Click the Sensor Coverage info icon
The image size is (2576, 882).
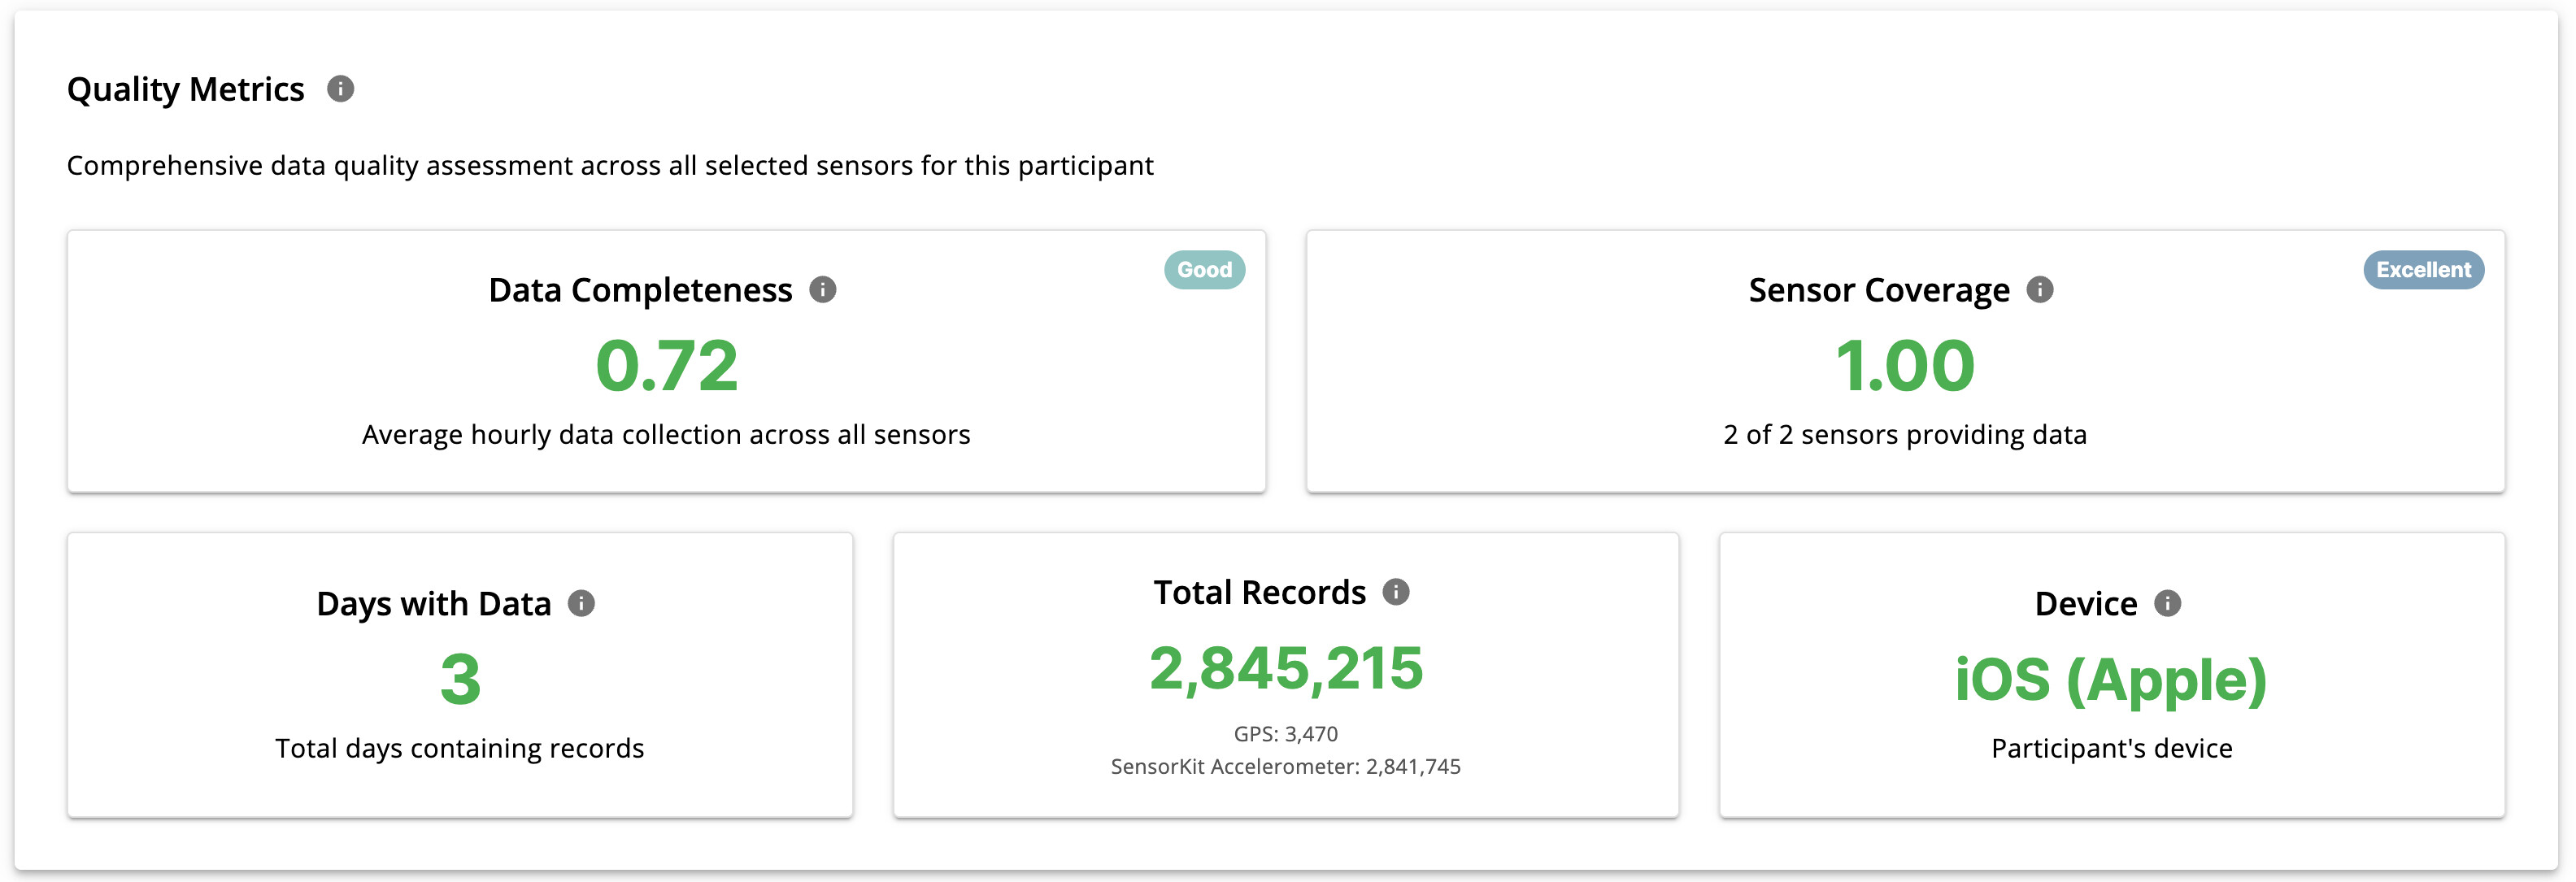tap(2039, 290)
